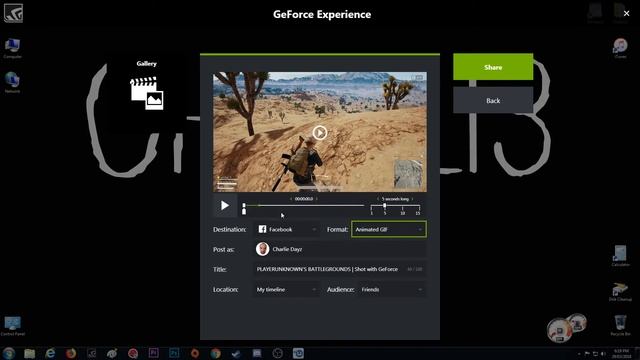Step timestamp back with left arrow
640x360 pixels.
click(291, 199)
